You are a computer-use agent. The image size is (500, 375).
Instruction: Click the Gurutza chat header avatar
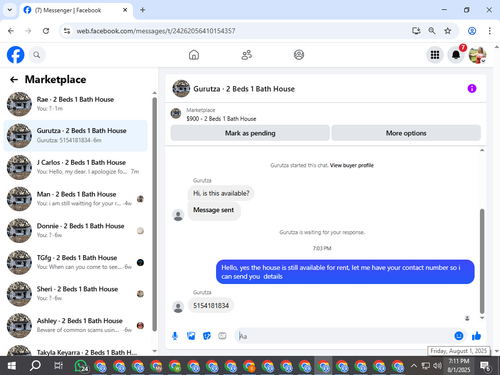(x=181, y=88)
